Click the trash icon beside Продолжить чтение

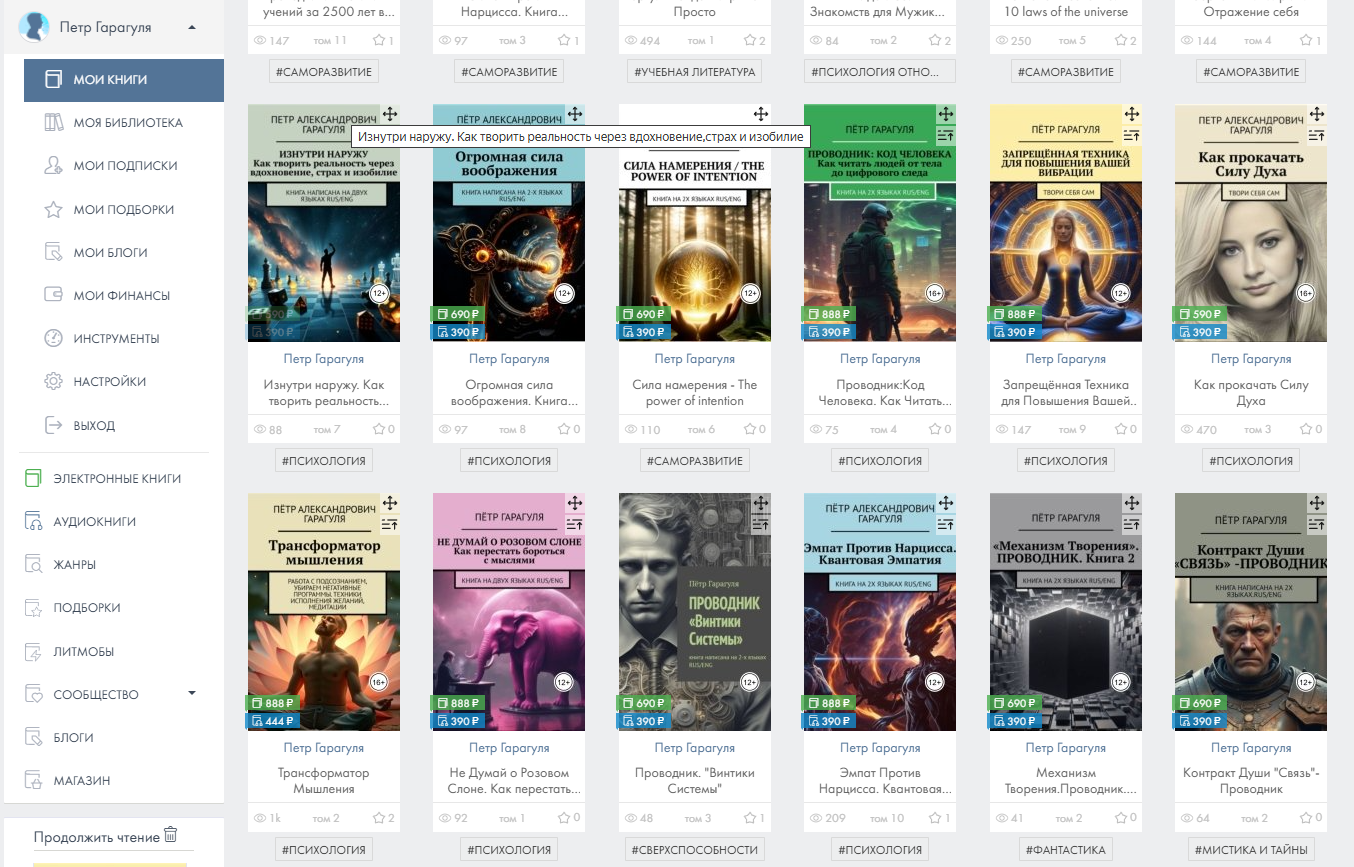click(x=171, y=835)
